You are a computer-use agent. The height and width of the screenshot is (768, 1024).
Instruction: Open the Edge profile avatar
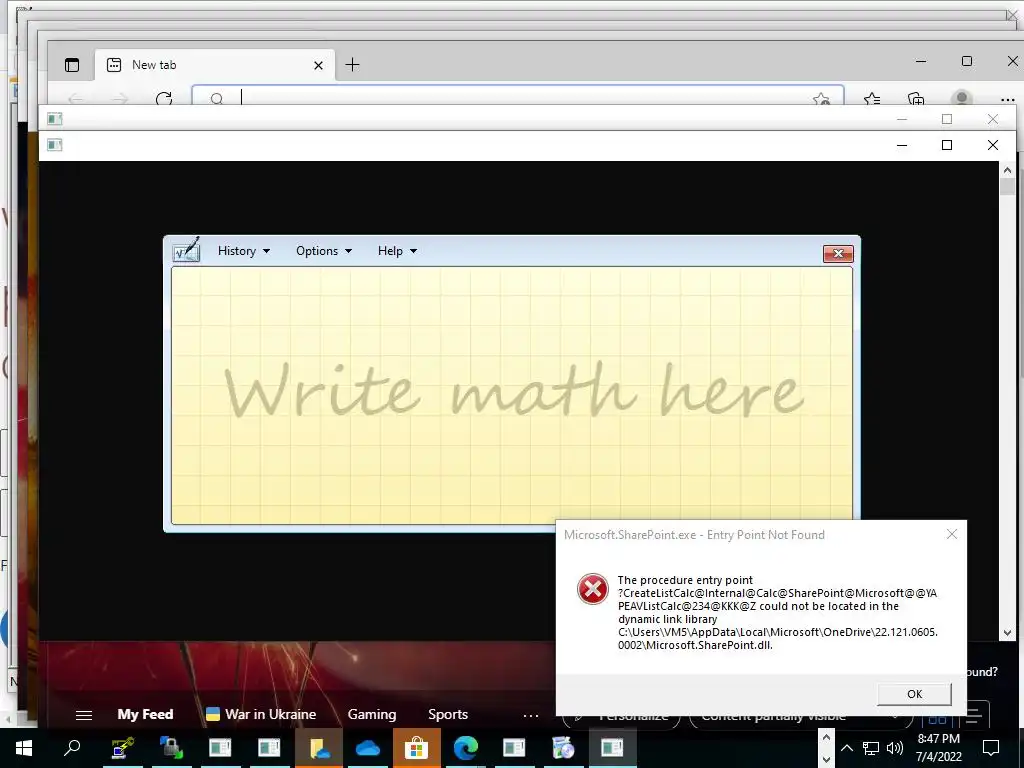pos(961,99)
